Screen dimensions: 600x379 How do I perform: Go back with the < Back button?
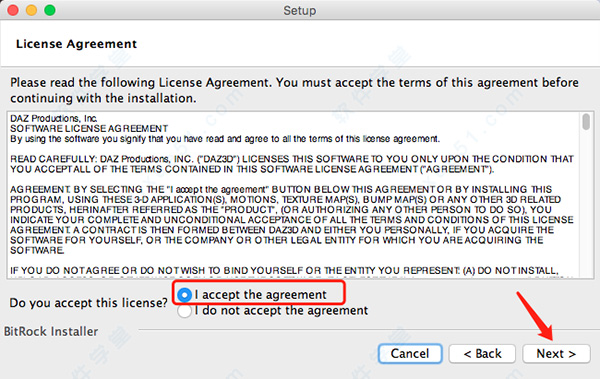(x=482, y=353)
